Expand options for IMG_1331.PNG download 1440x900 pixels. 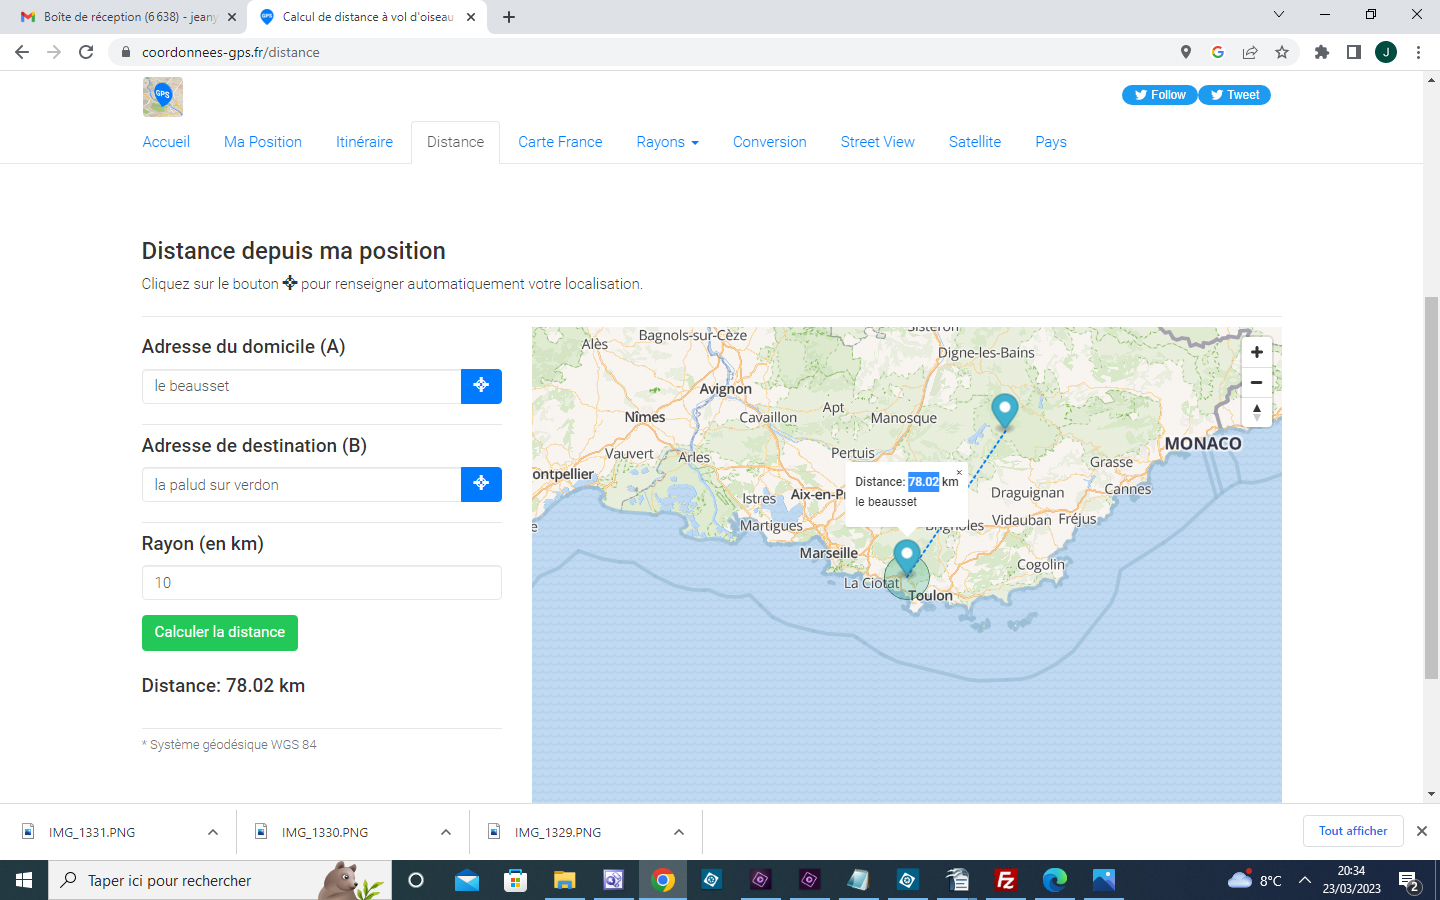pos(213,832)
